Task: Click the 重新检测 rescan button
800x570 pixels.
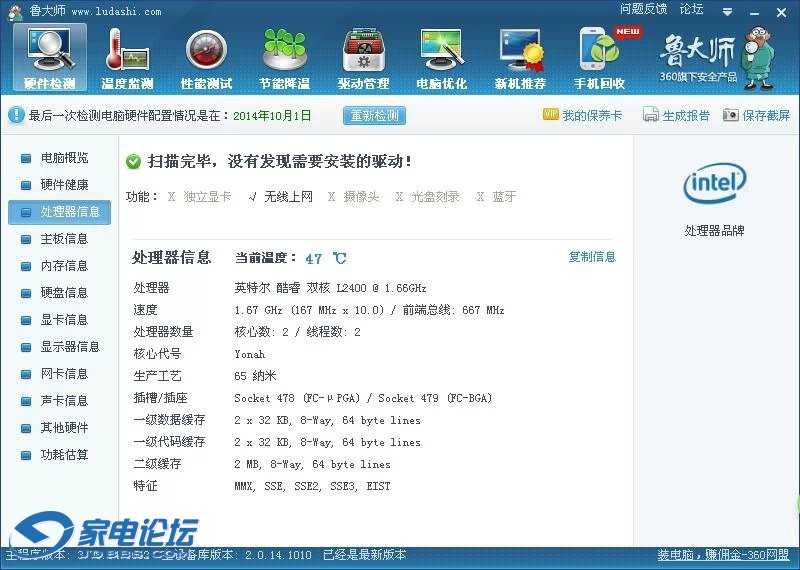Action: tap(374, 115)
